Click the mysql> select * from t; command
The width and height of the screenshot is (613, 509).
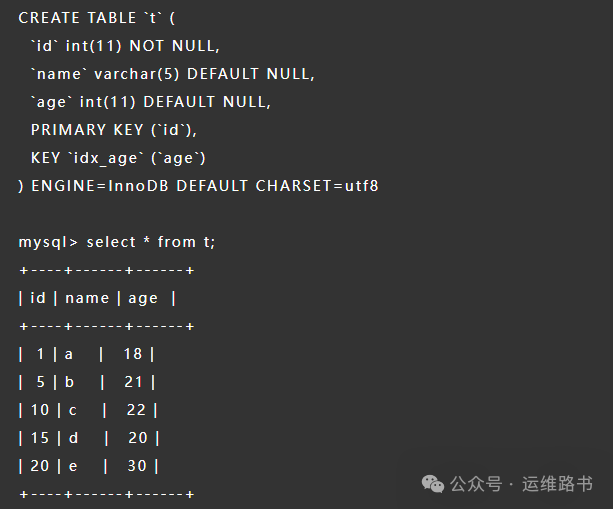(x=117, y=242)
